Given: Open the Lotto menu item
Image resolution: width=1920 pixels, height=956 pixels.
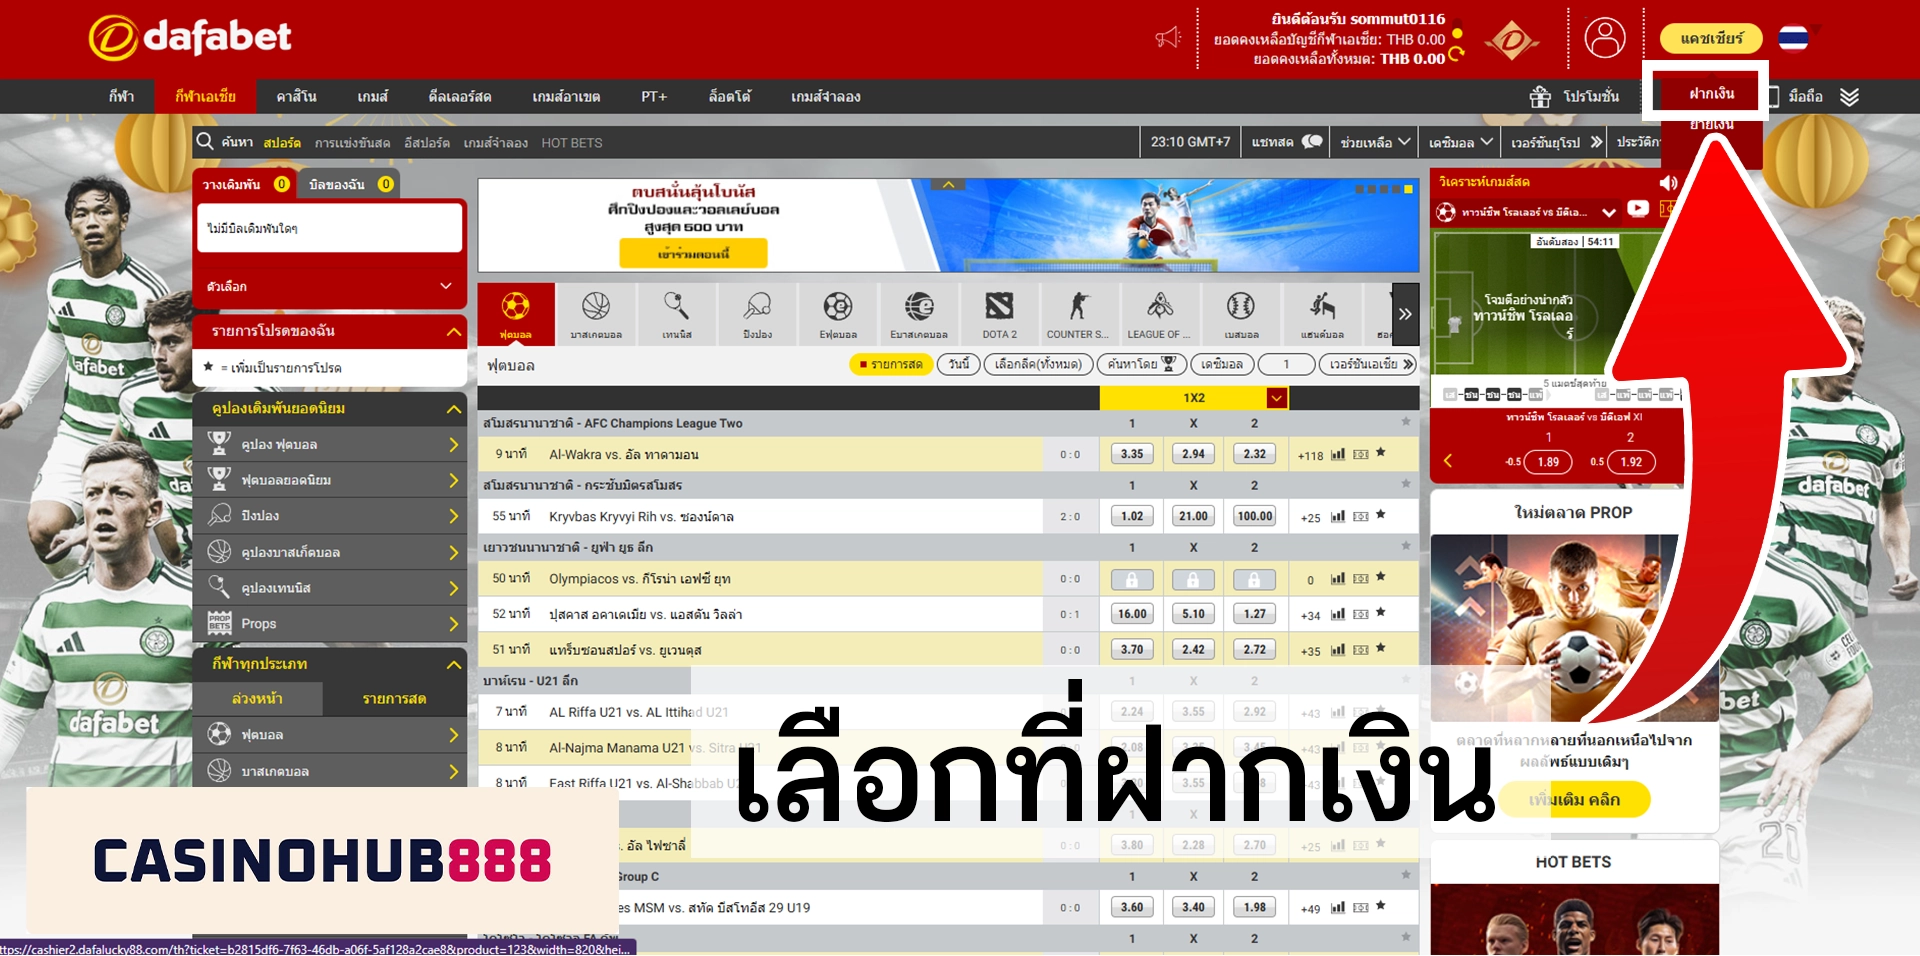Looking at the screenshot, I should click(x=729, y=97).
